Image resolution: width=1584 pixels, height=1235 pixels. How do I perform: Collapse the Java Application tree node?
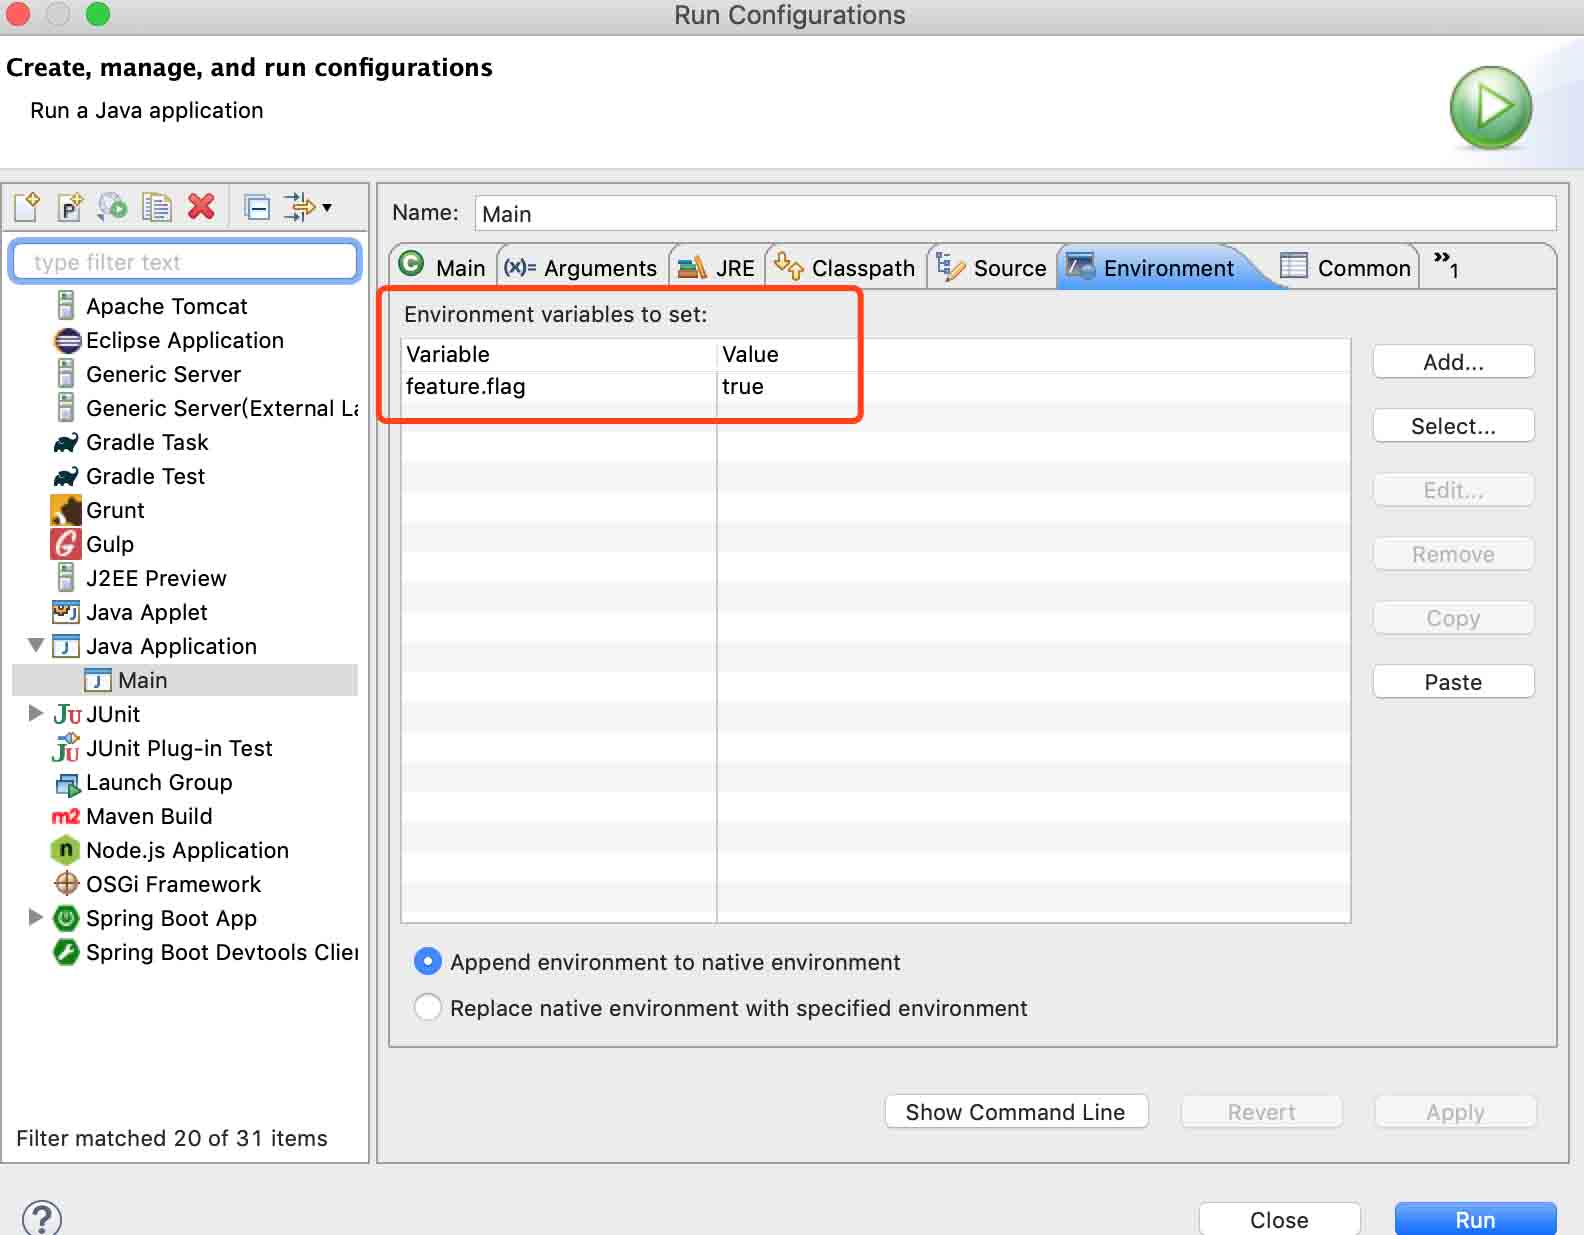[x=36, y=645]
